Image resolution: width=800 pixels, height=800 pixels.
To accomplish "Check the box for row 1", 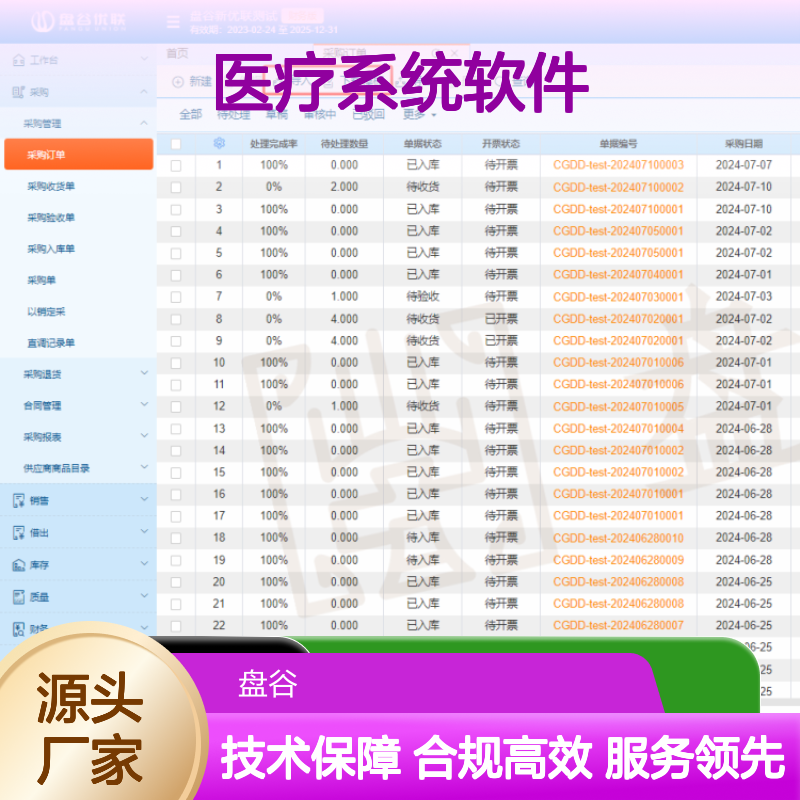I will pos(176,165).
